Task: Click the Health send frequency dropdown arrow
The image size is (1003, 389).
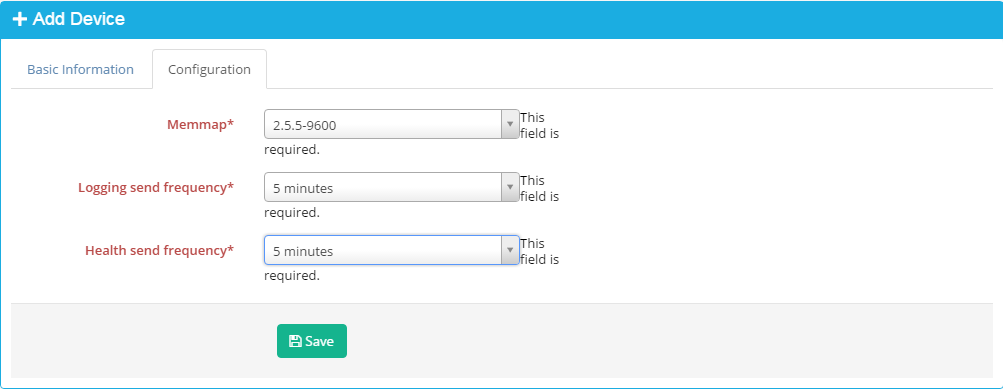Action: coord(510,250)
